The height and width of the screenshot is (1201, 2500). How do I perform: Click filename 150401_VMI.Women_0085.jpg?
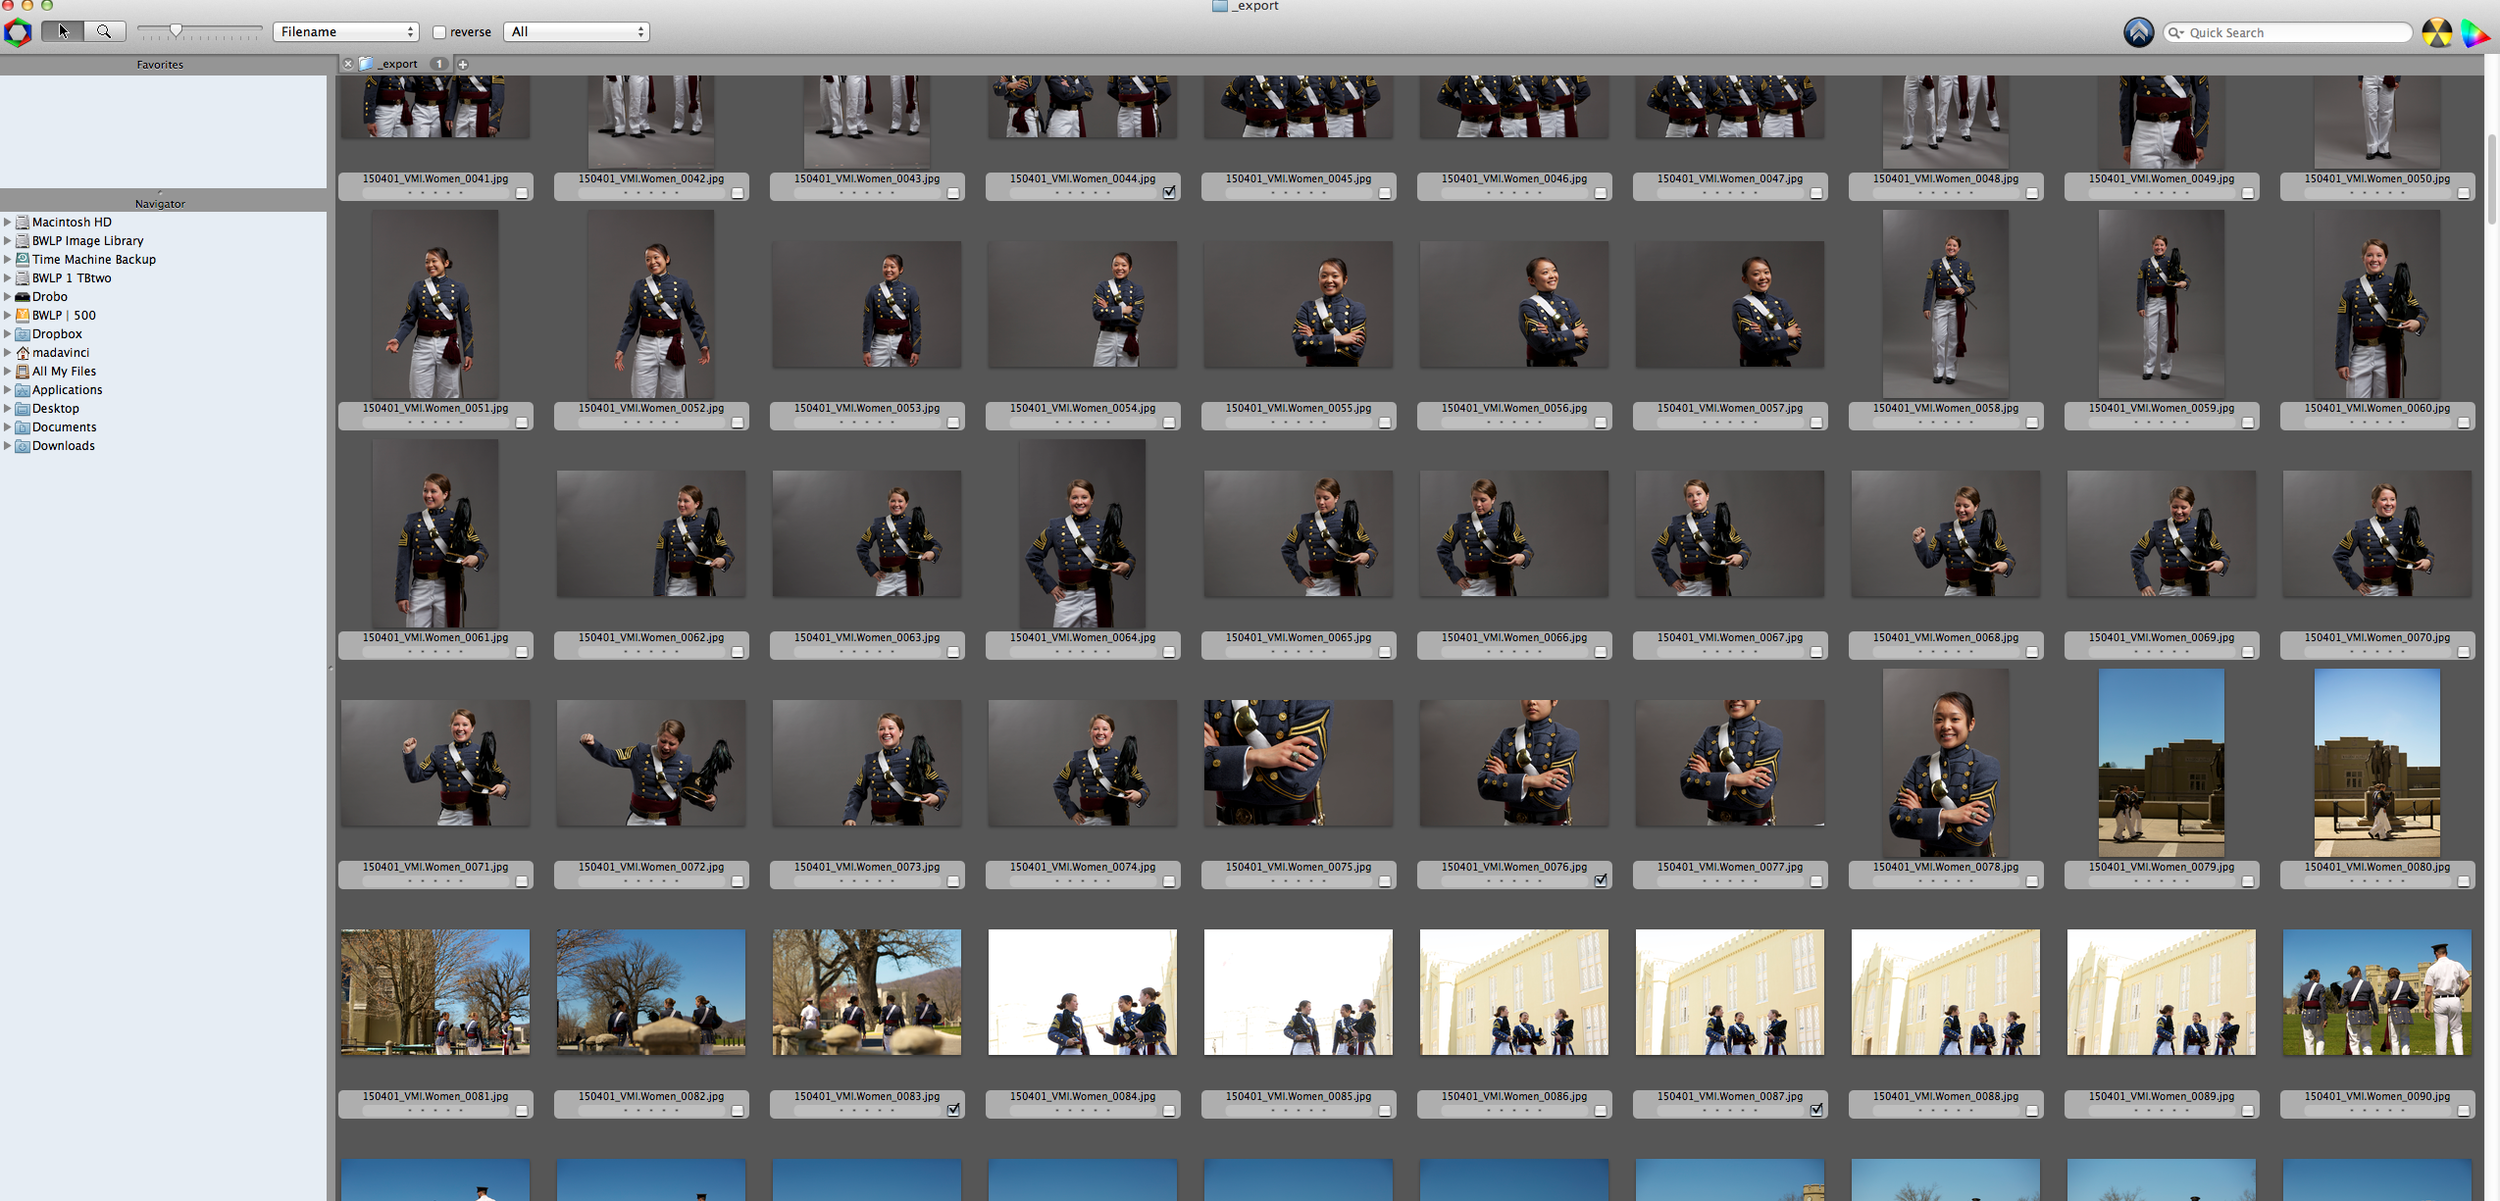point(1298,1096)
